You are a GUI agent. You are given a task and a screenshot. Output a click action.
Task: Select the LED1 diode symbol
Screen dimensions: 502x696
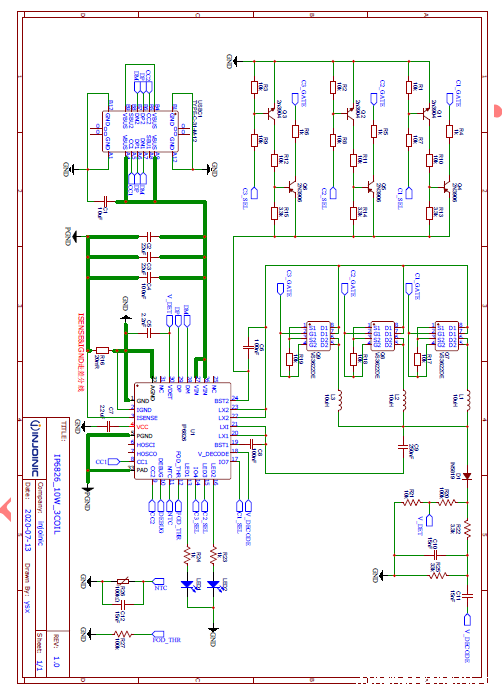pos(187,585)
